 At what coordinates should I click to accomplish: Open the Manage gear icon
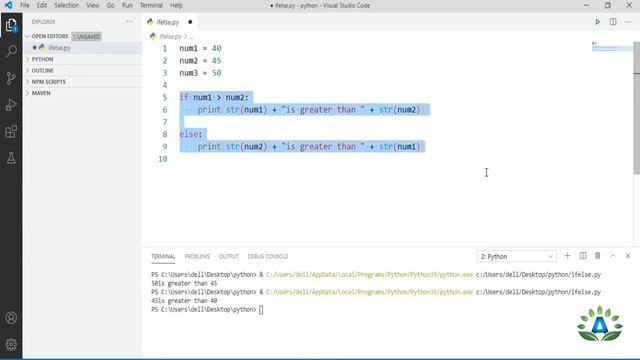[x=11, y=344]
